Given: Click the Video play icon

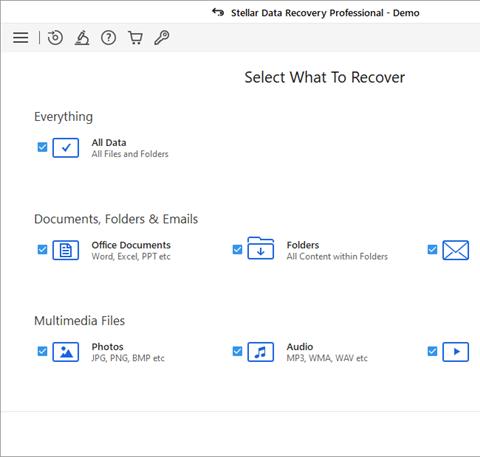Looking at the screenshot, I should click(456, 352).
